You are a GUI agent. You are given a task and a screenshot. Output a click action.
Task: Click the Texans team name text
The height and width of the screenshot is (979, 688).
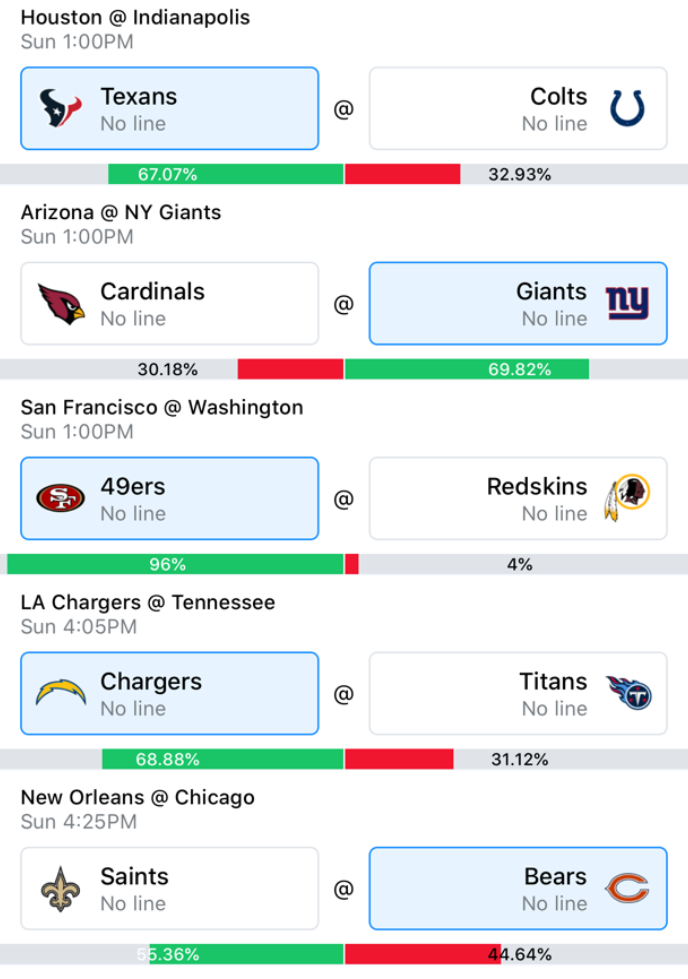pyautogui.click(x=139, y=97)
